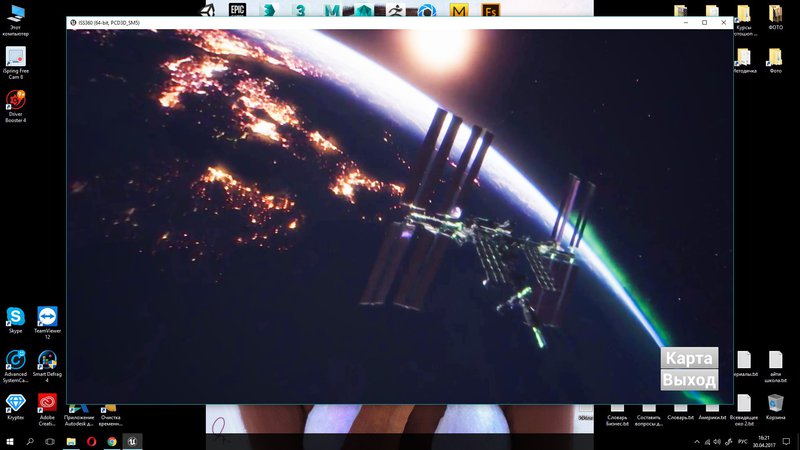Open Chrome from the taskbar
The width and height of the screenshot is (800, 450).
111,441
